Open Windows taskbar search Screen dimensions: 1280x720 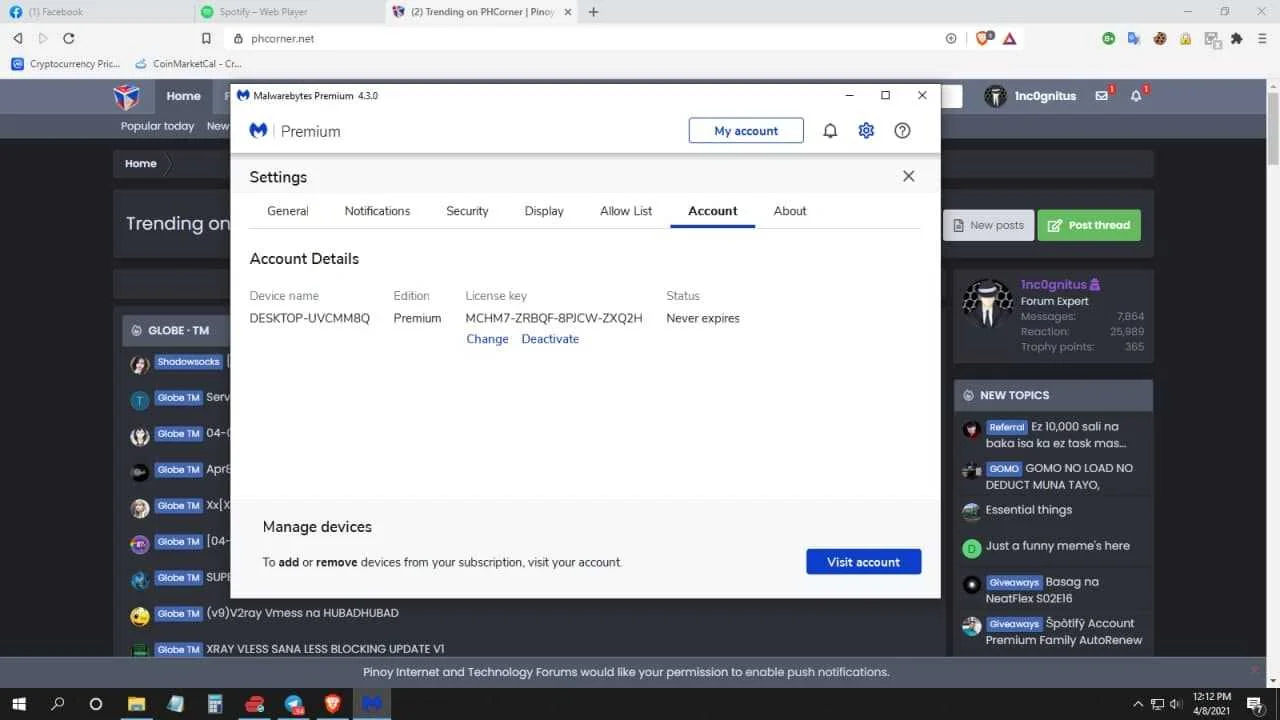pos(57,704)
